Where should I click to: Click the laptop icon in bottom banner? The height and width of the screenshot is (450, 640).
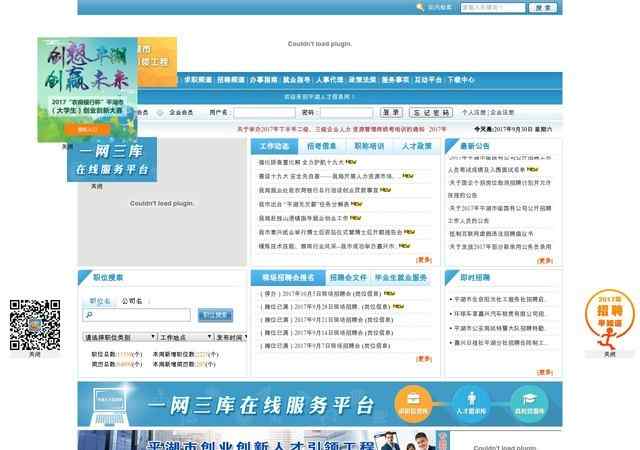tap(107, 404)
